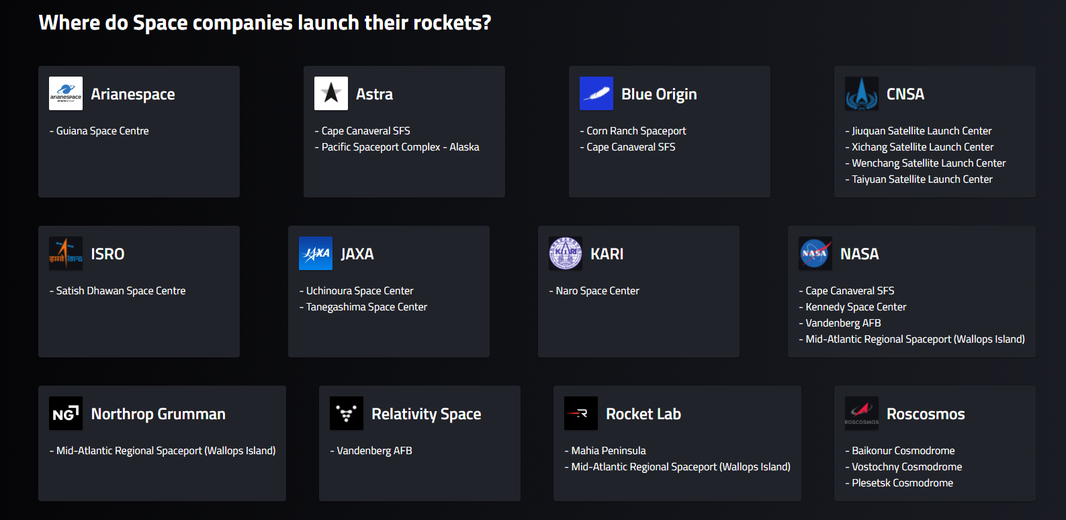The height and width of the screenshot is (520, 1066).
Task: Click the Northrop Grumman NG logo
Action: 66,413
